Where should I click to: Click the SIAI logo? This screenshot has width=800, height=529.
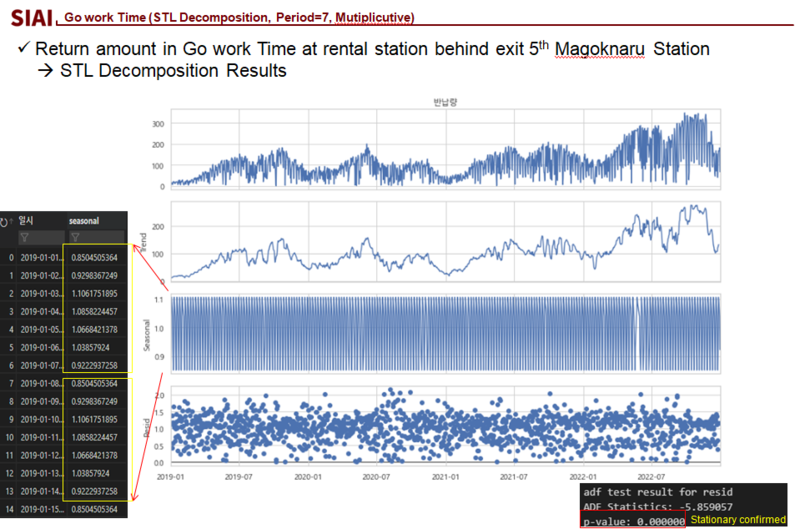pos(30,17)
